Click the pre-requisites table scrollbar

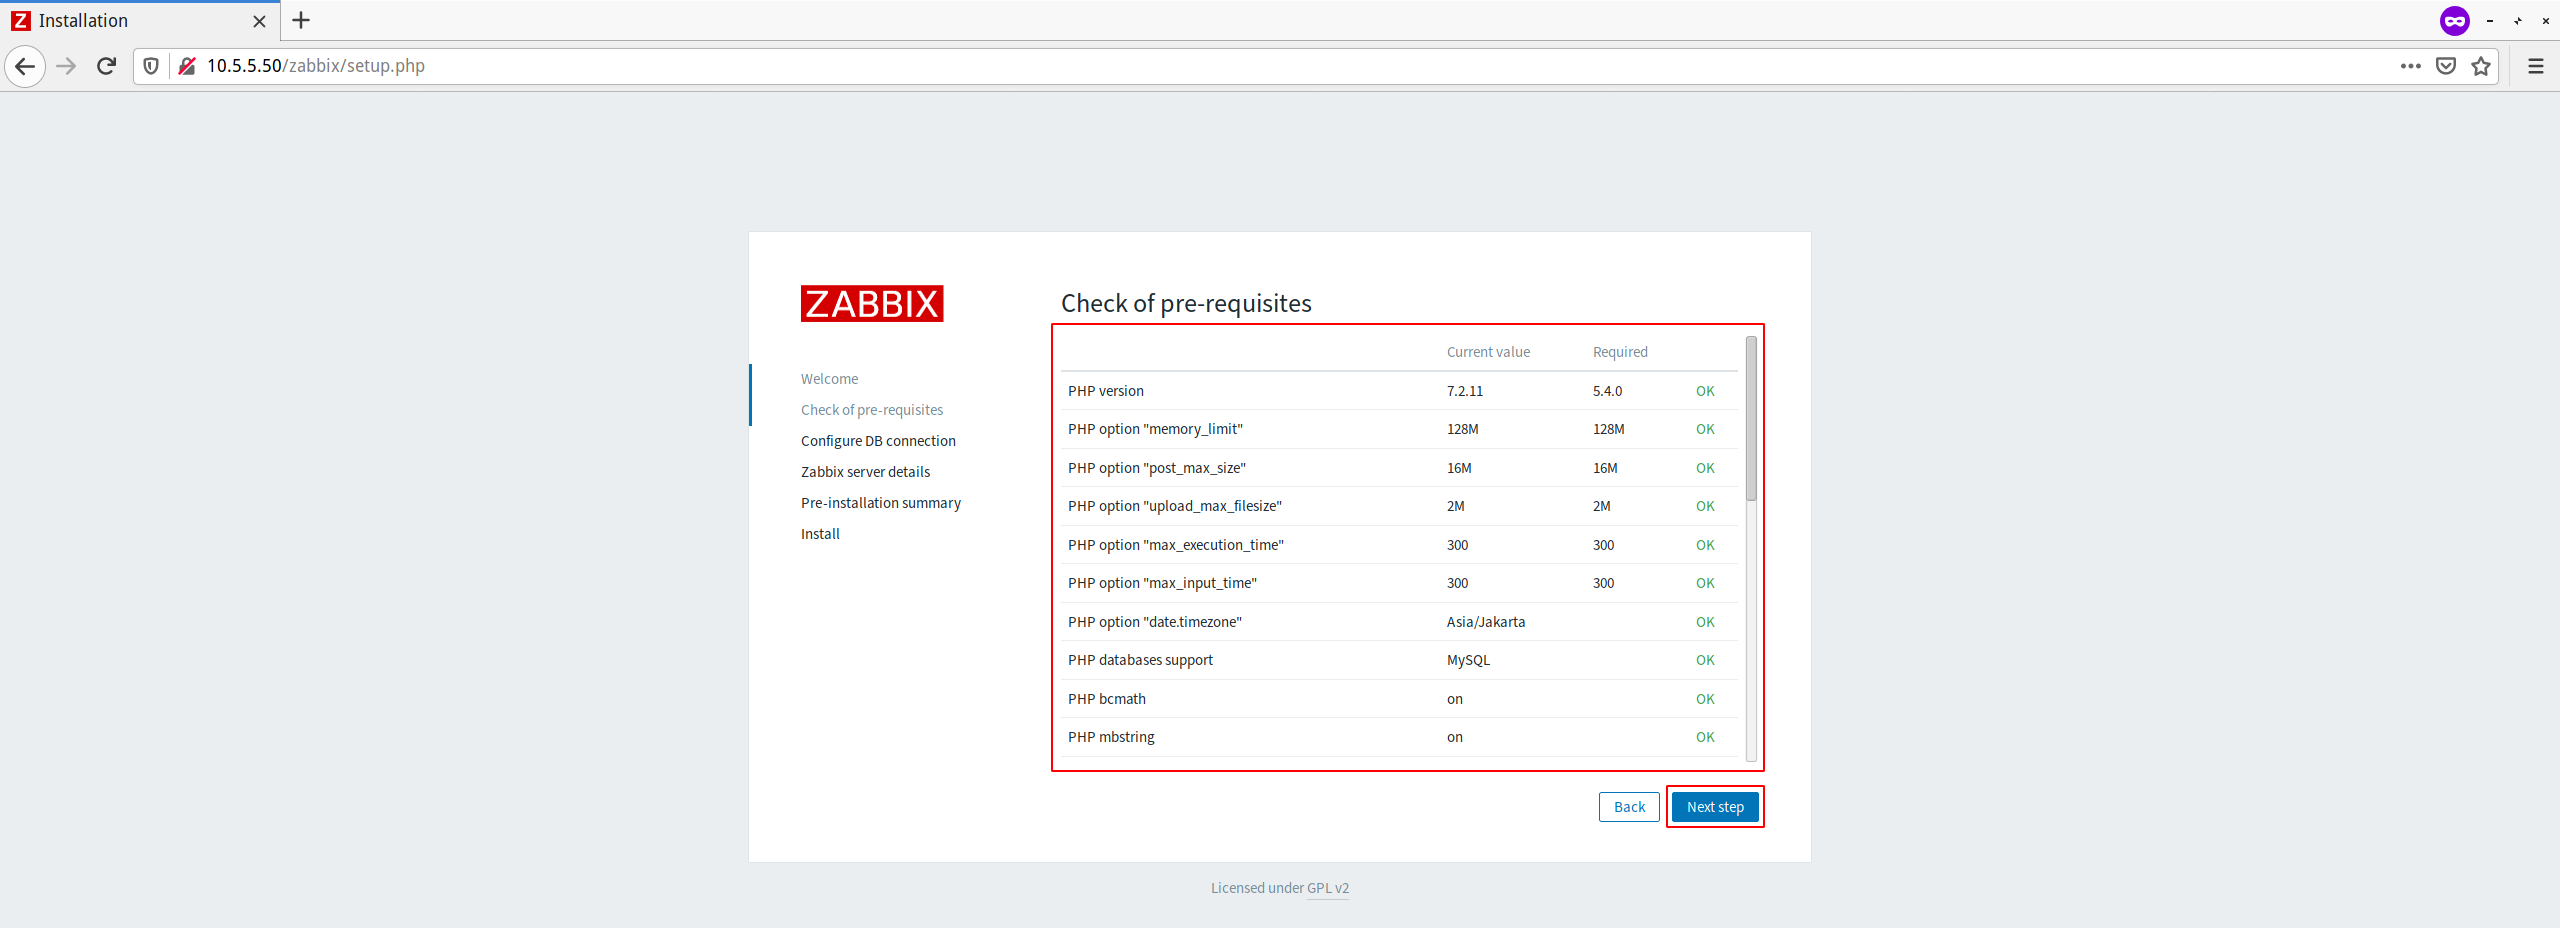[x=1751, y=418]
